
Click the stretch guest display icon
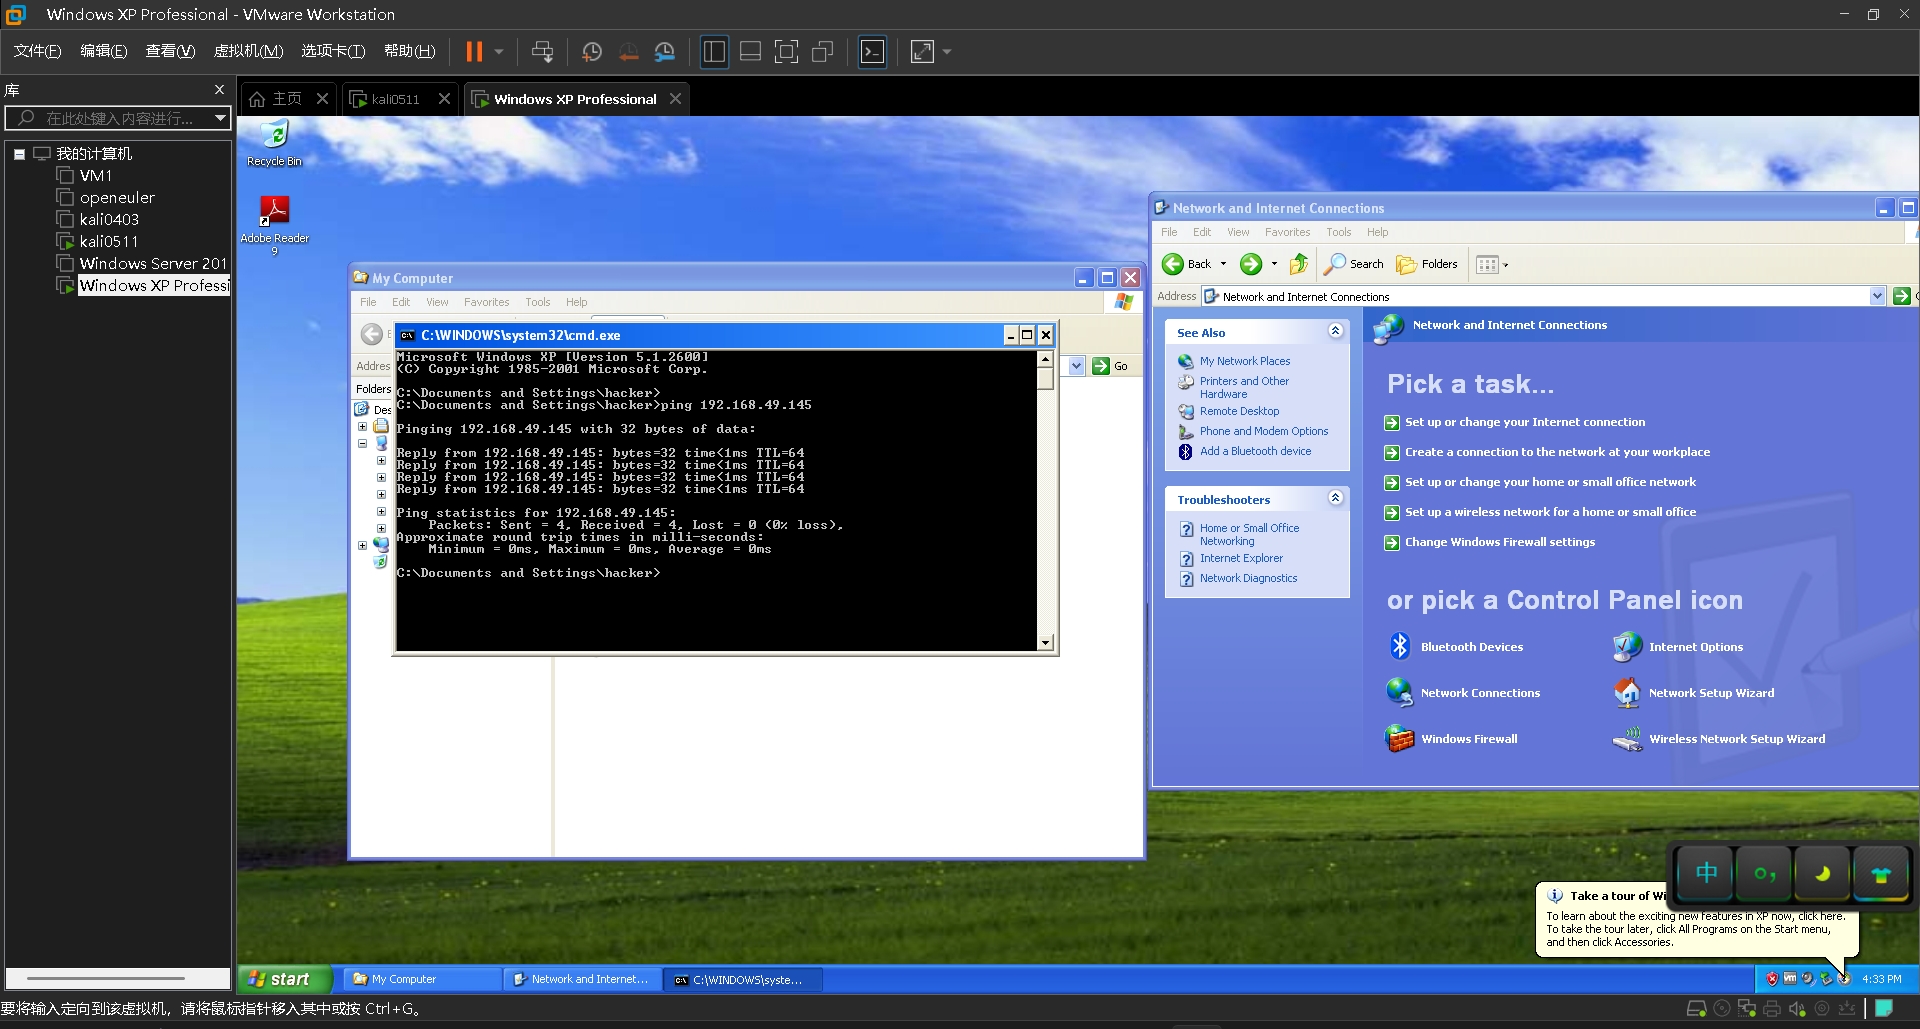[922, 52]
